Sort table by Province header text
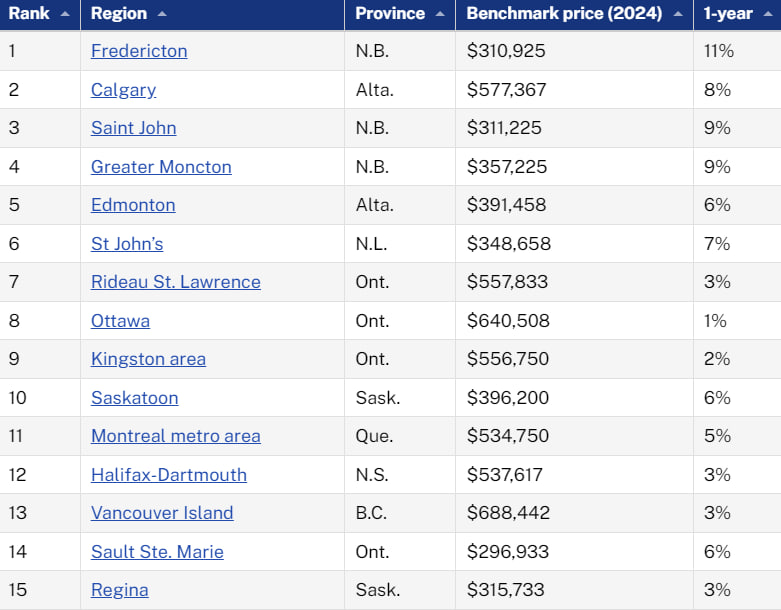 (x=390, y=14)
